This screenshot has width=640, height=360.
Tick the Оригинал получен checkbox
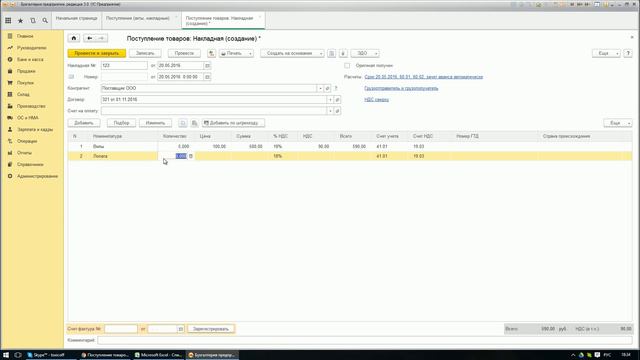(x=347, y=66)
